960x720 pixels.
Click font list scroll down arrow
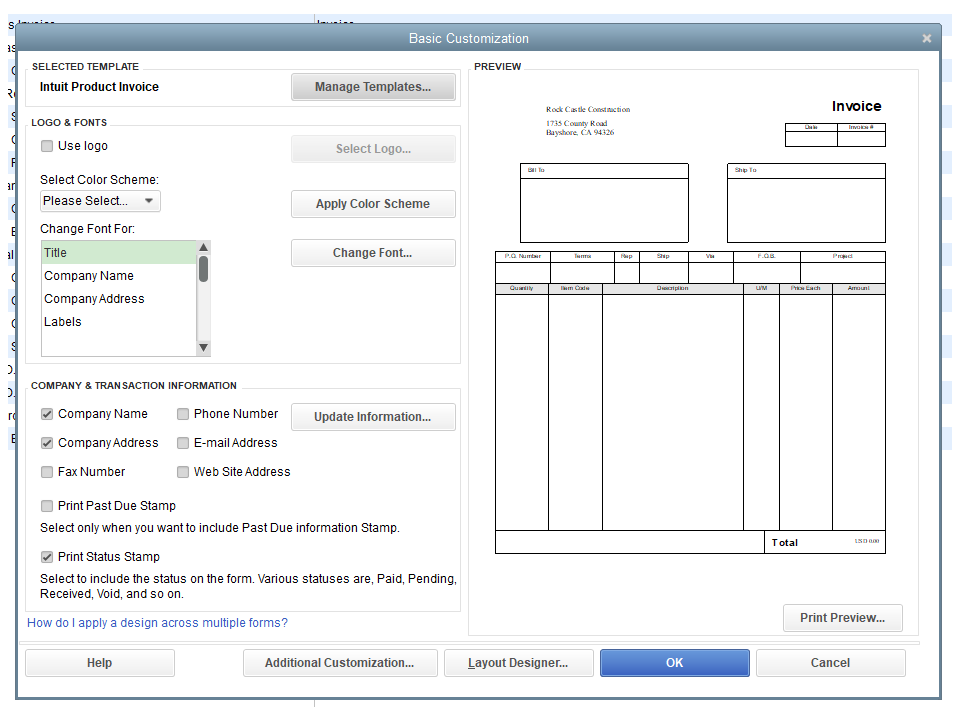(x=204, y=348)
